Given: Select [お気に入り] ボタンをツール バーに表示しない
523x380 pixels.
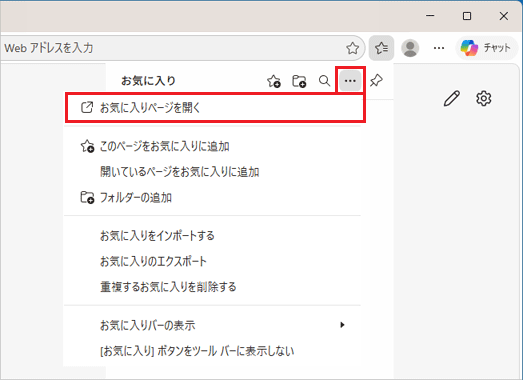Looking at the screenshot, I should pos(212,351).
